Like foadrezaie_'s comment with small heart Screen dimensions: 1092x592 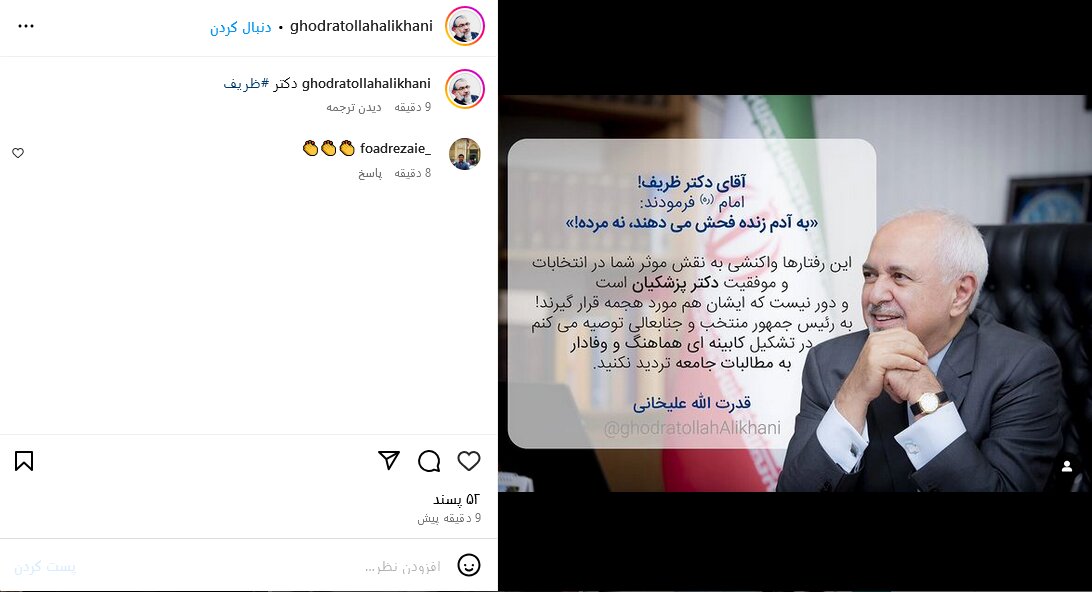coord(18,153)
